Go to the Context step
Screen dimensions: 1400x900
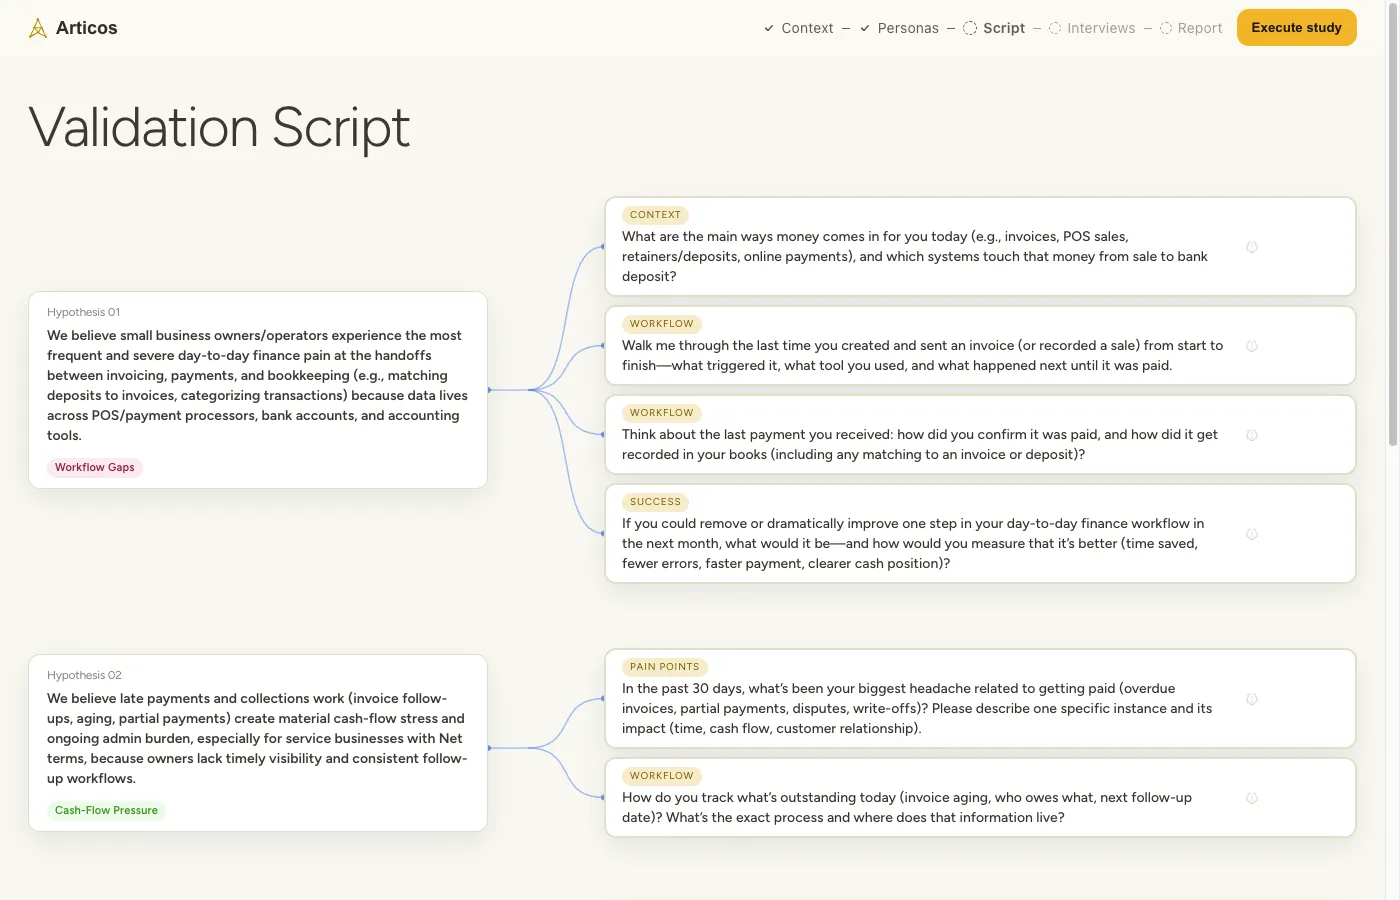[x=798, y=28]
